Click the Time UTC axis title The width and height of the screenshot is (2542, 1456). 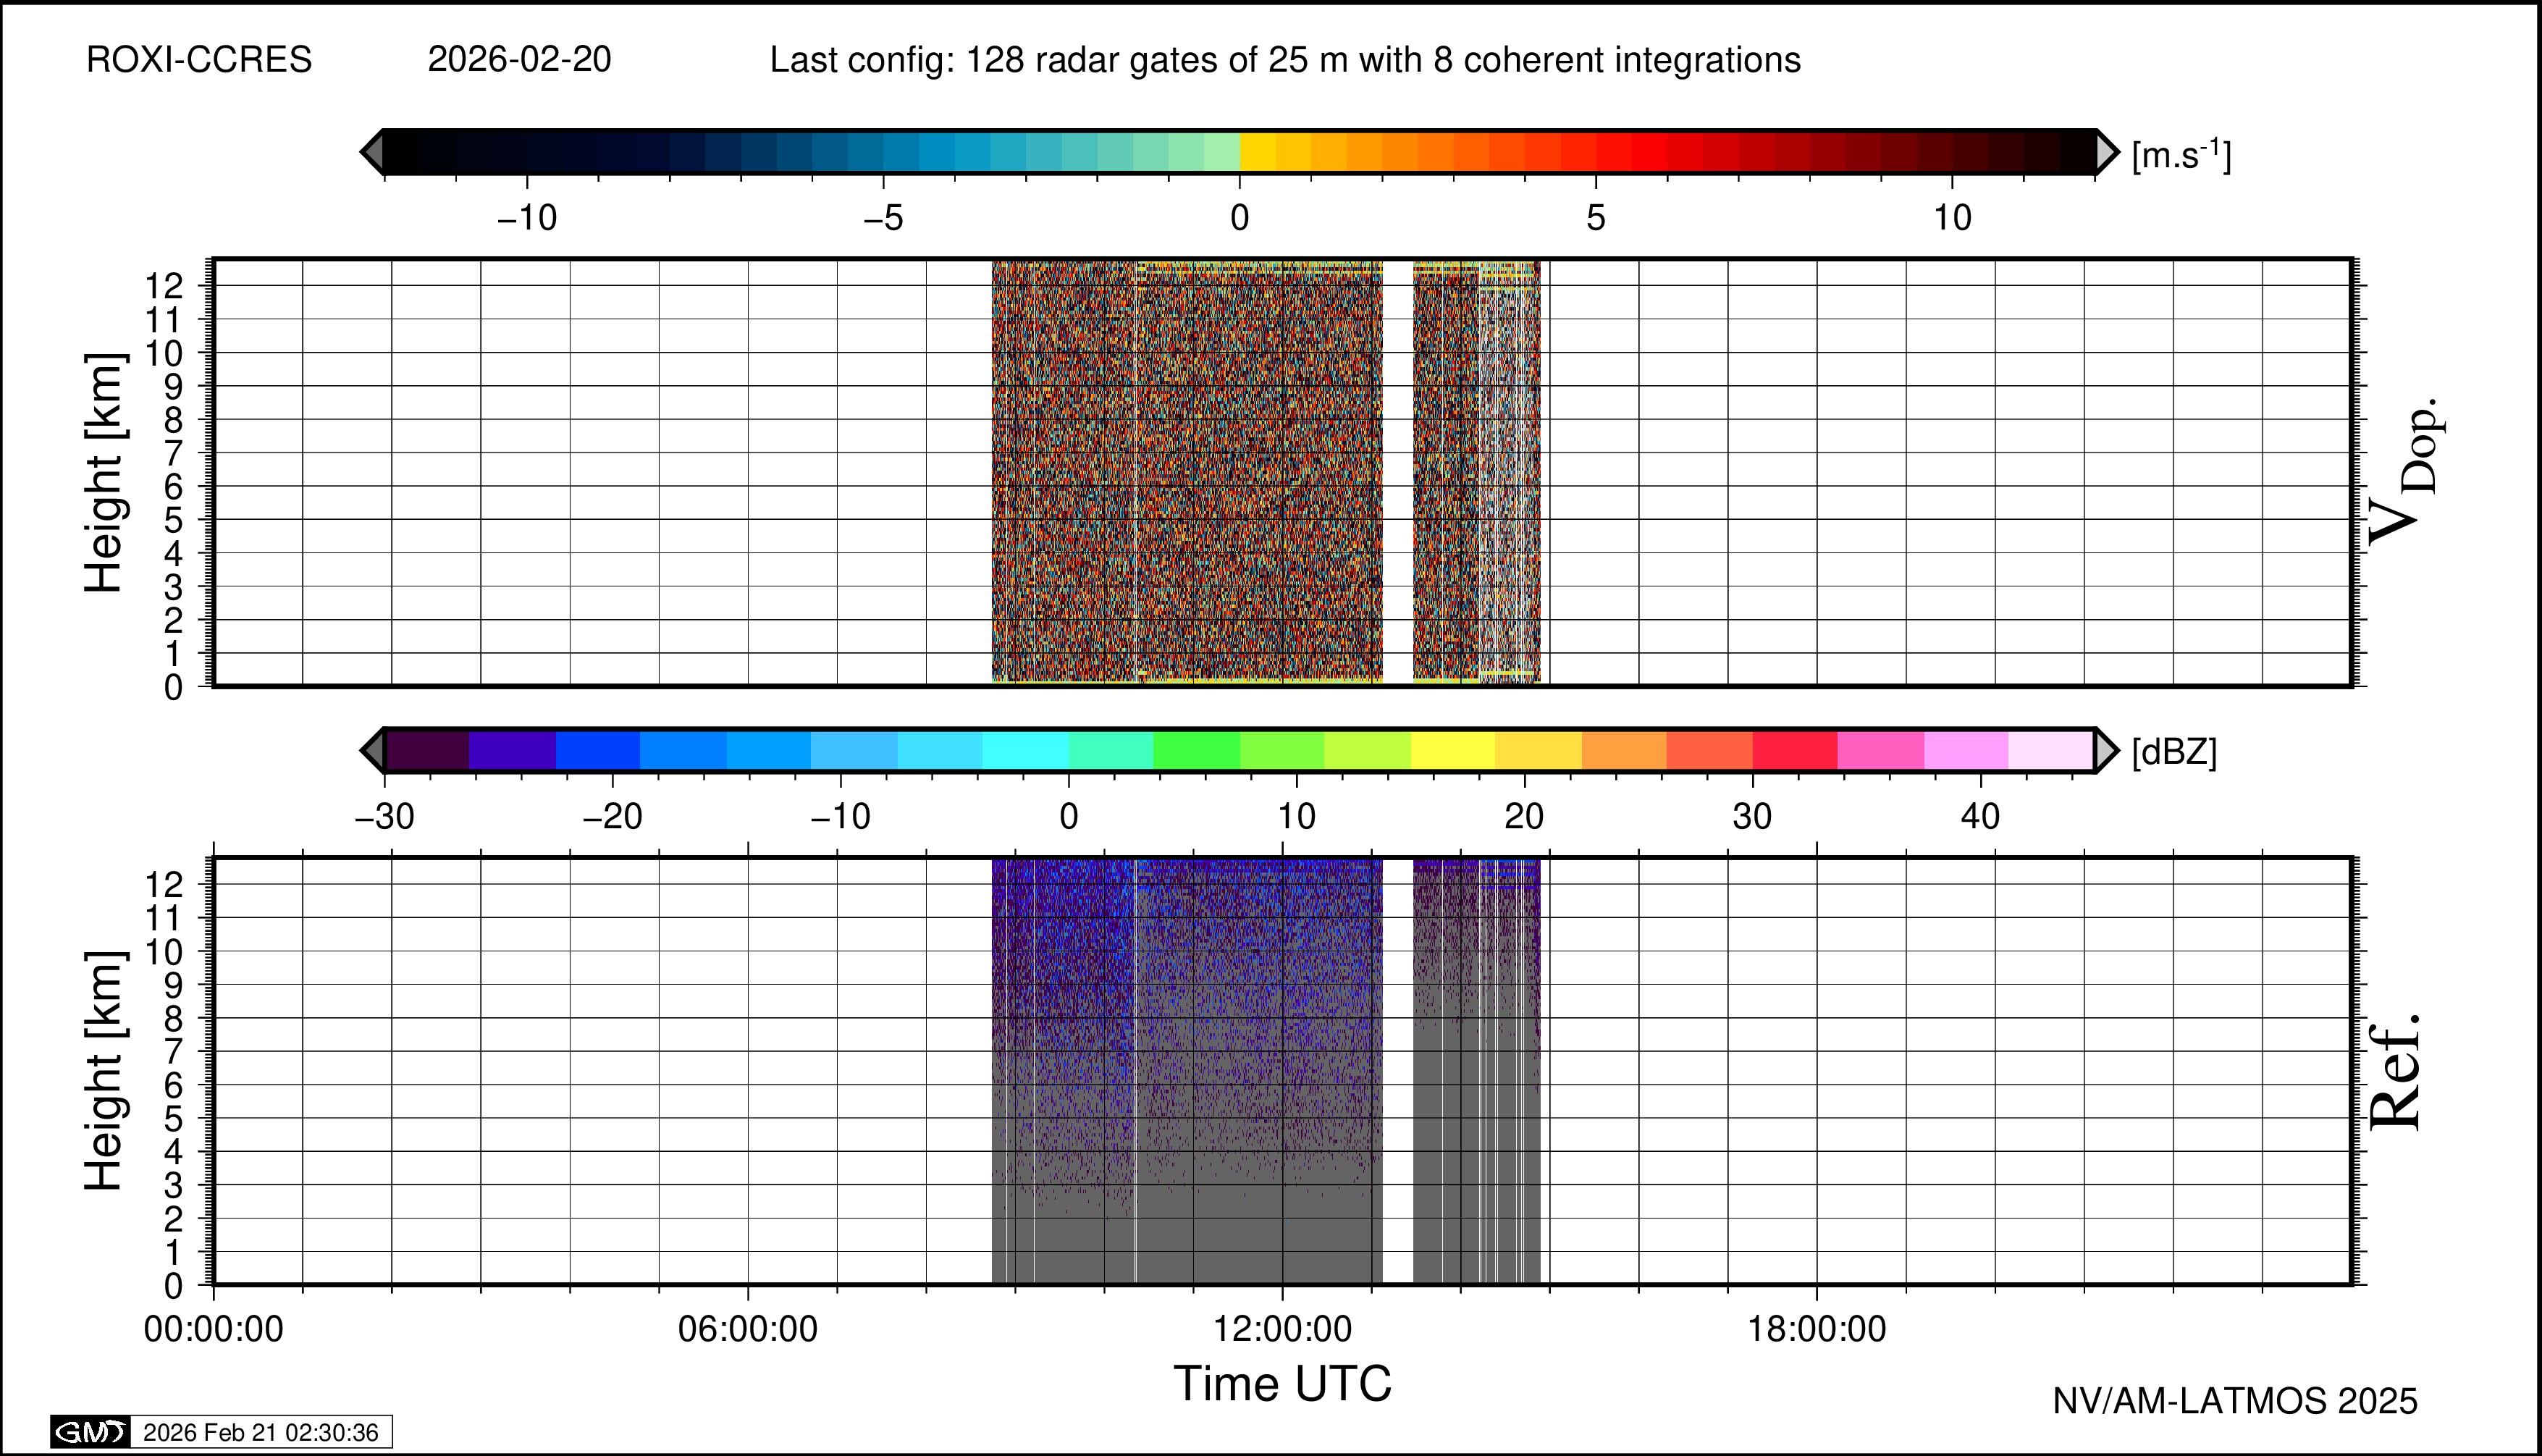click(x=1282, y=1384)
